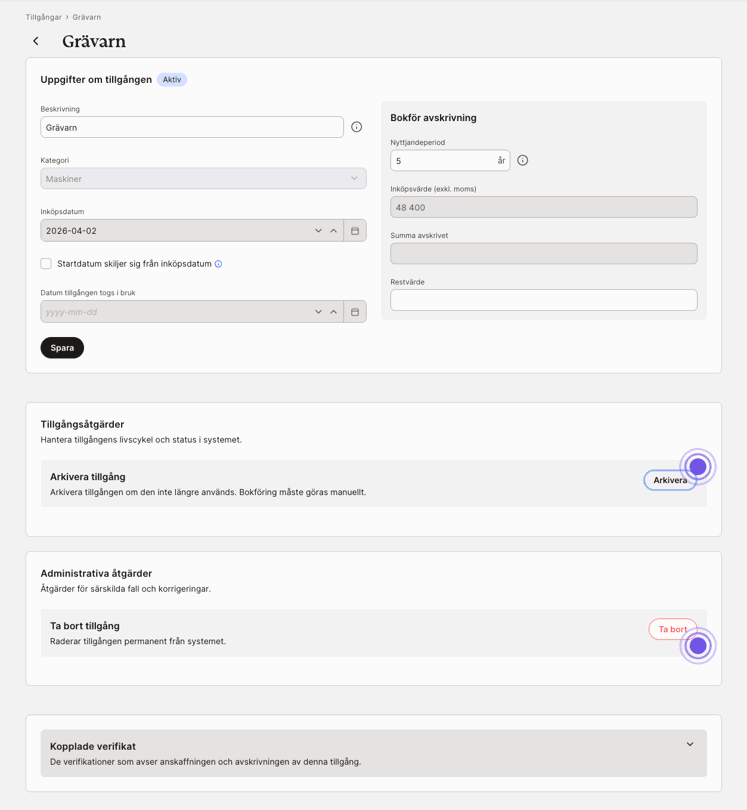Click down arrow in Inköpsdatum field

point(318,231)
